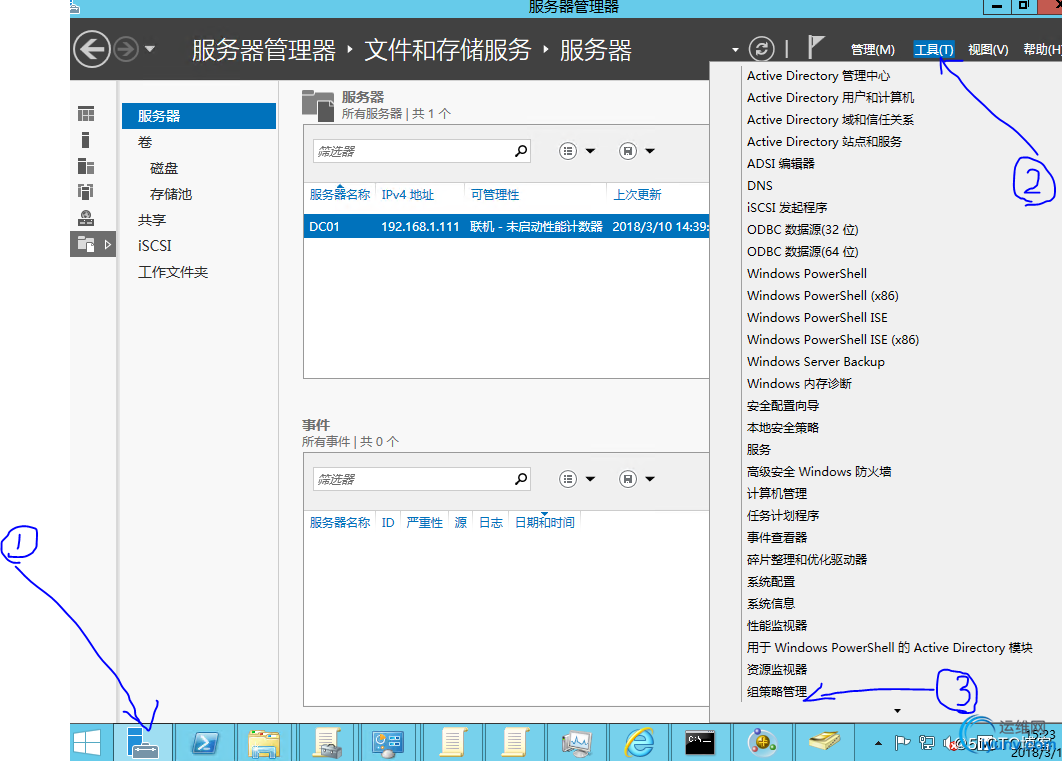The height and width of the screenshot is (761, 1062).
Task: Choose 计算机管理 in the Tools menu
Action: point(777,494)
